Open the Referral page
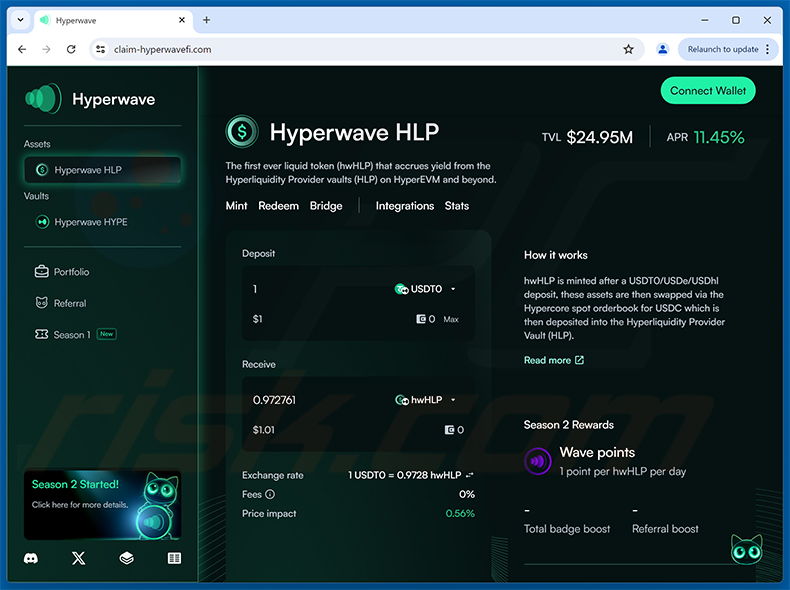The width and height of the screenshot is (790, 590). click(60, 303)
